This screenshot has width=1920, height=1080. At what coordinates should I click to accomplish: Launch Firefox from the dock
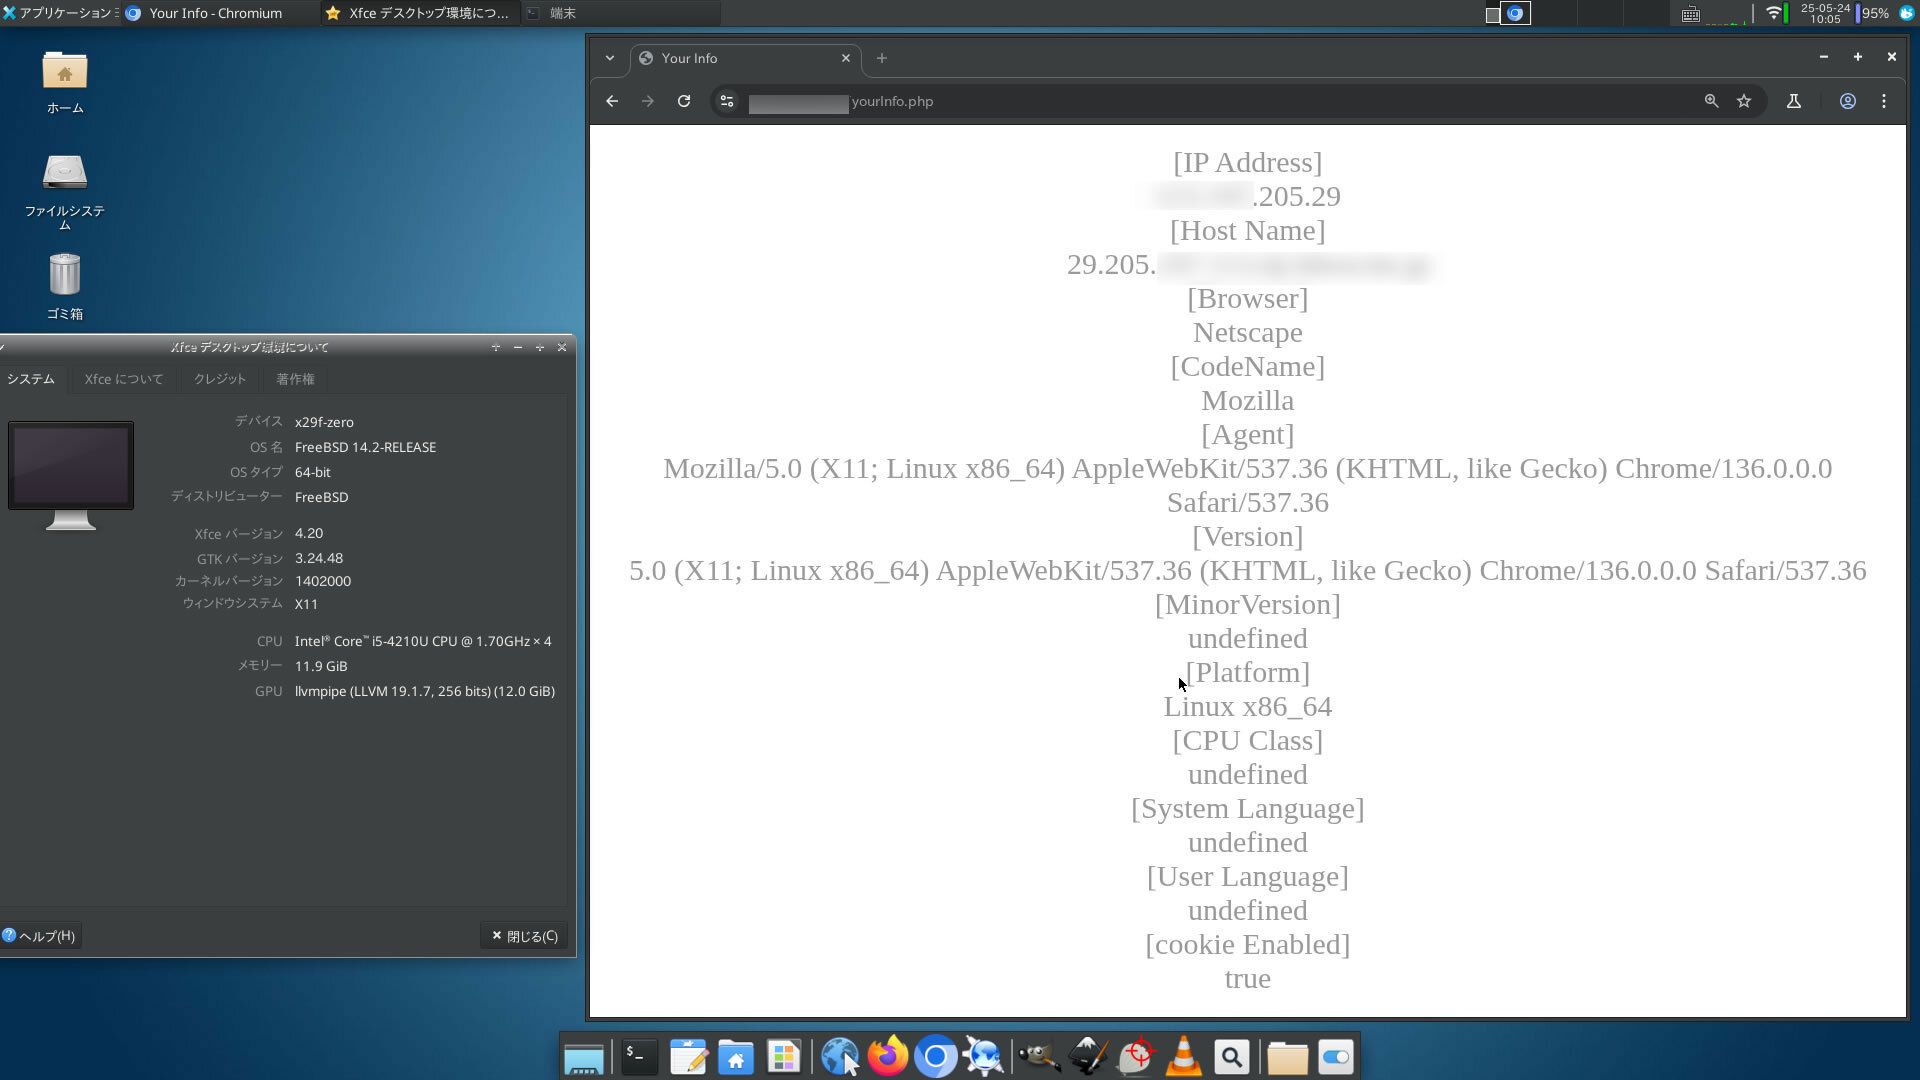887,1057
